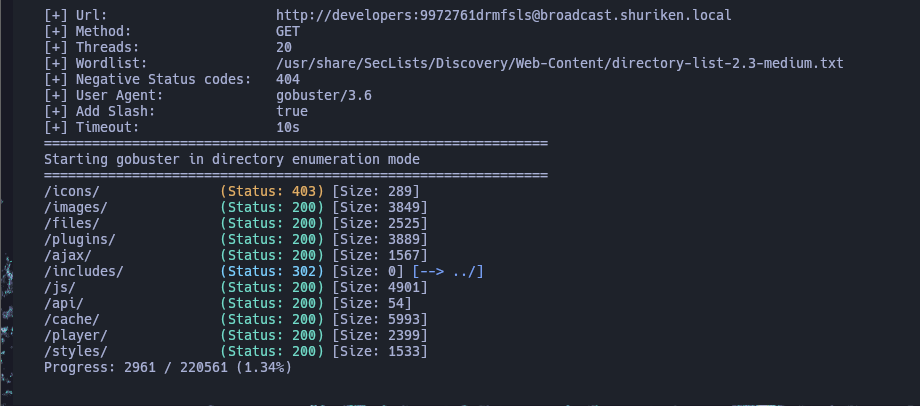Viewport: 920px width, 406px height.
Task: Select the /player/ path line
Action: [x=76, y=336]
